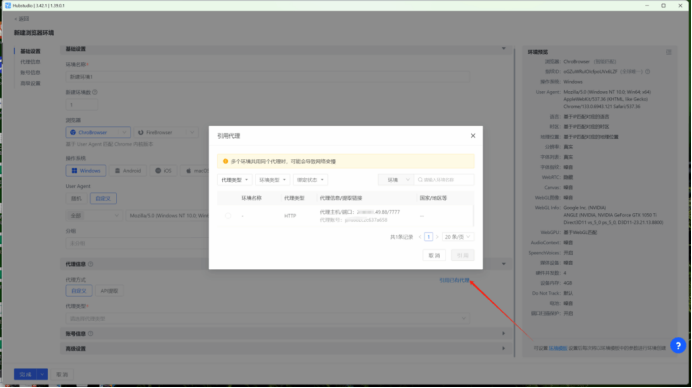Expand the 高级设置 section arrow
The width and height of the screenshot is (692, 388).
pyautogui.click(x=504, y=349)
